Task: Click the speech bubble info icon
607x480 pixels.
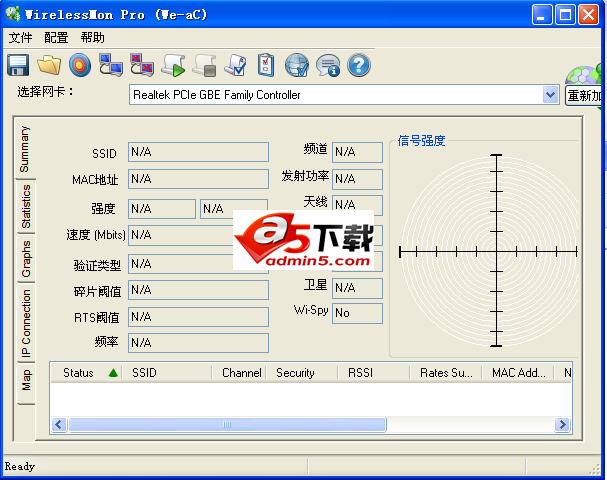Action: (328, 66)
